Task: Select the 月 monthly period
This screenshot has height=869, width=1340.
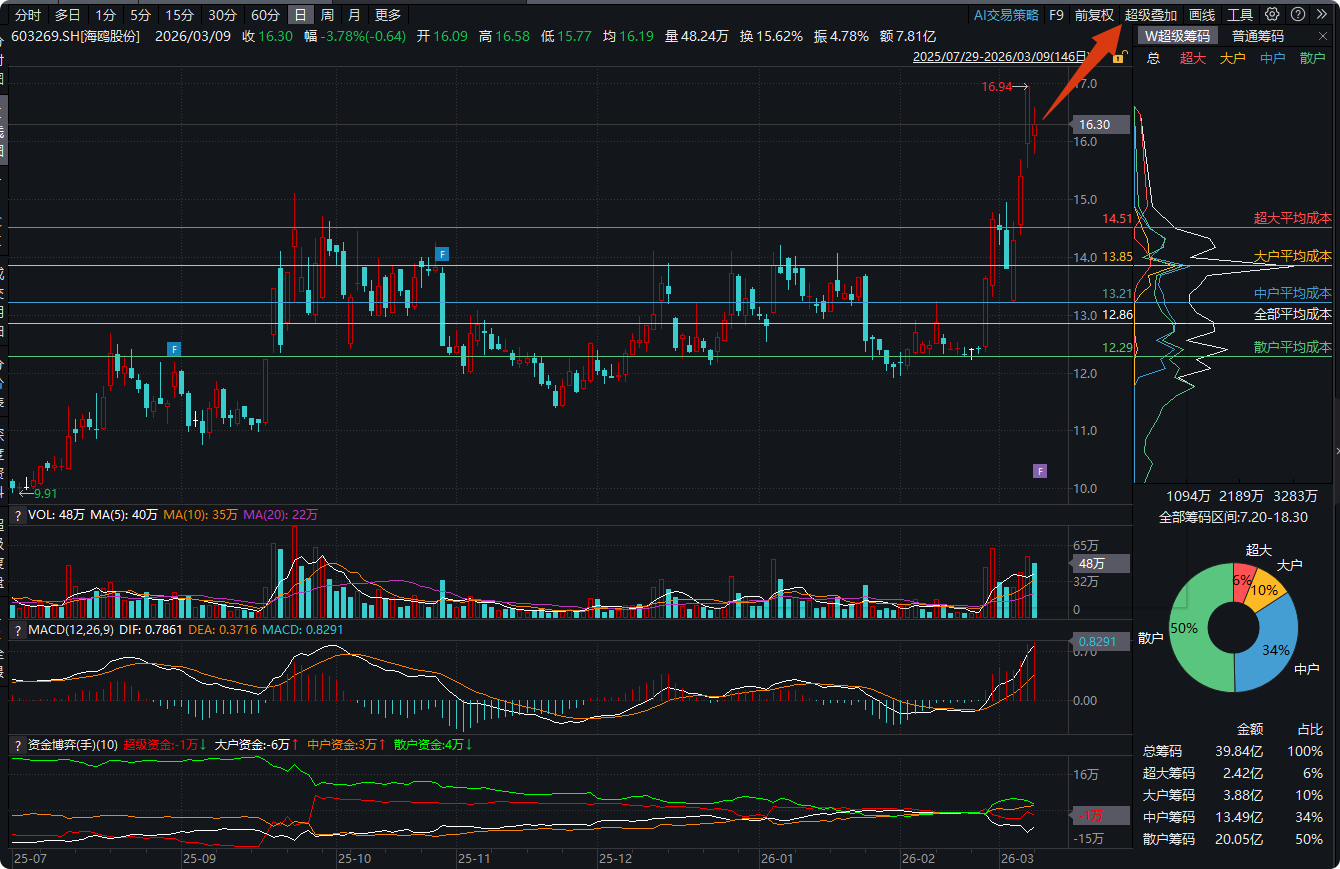Action: [x=354, y=15]
